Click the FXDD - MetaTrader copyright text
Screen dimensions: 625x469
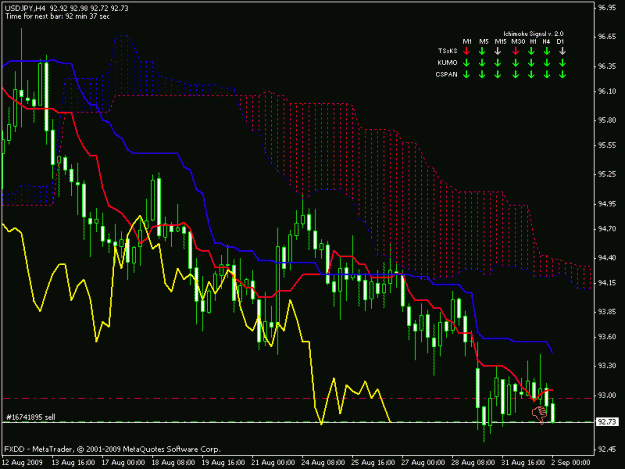[x=112, y=449]
